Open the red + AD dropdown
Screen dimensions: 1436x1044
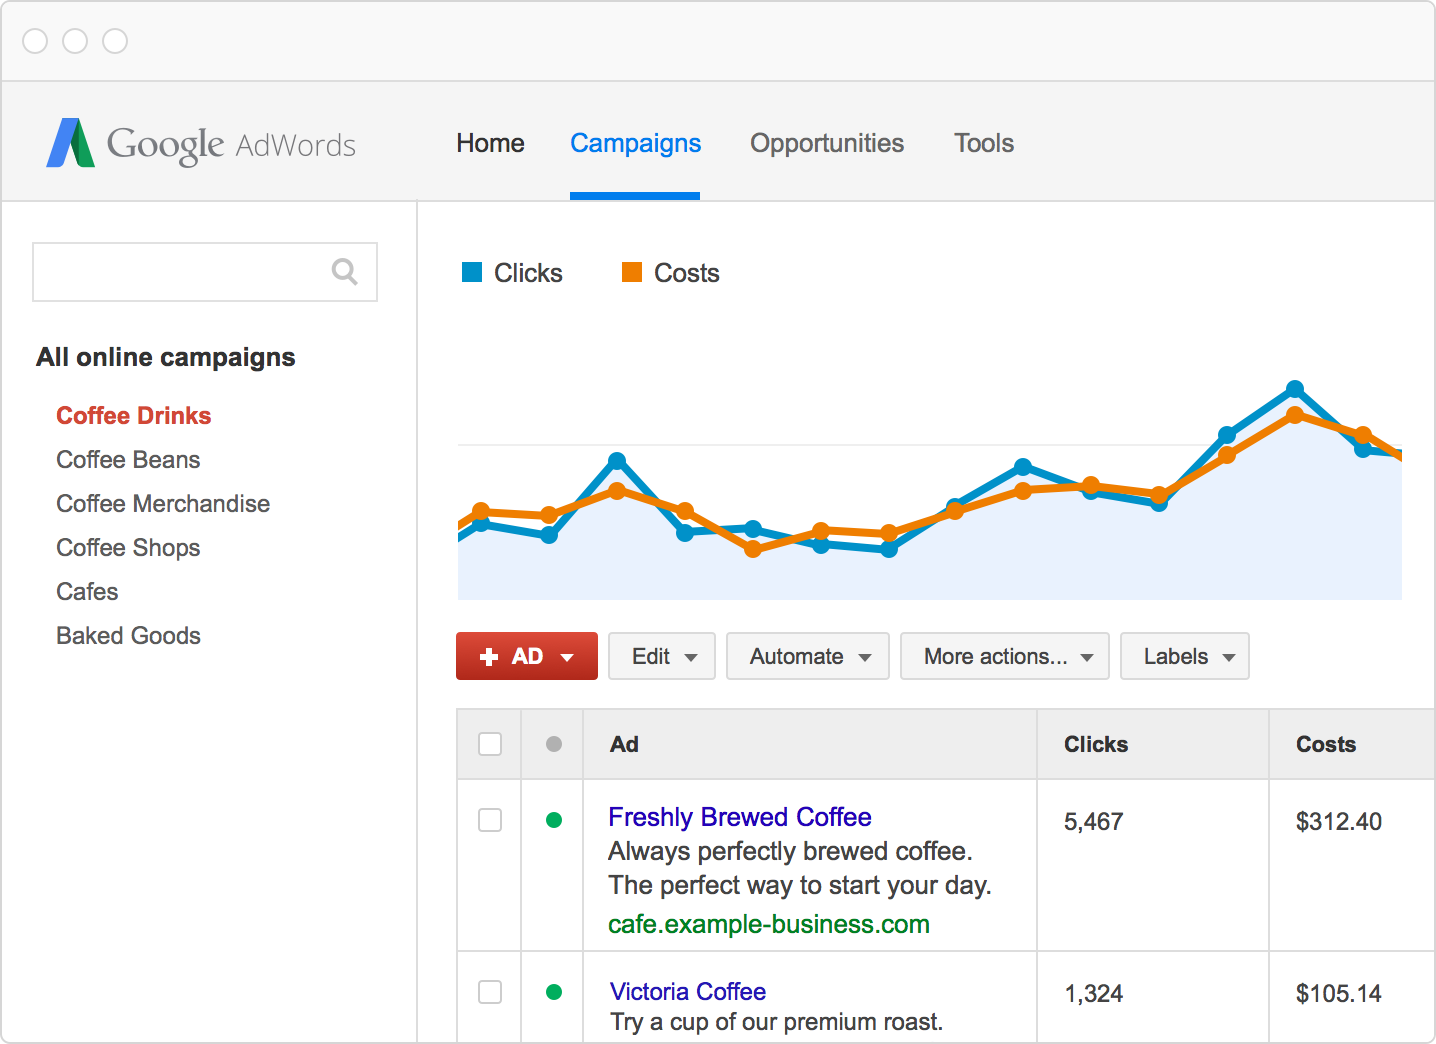tap(527, 656)
